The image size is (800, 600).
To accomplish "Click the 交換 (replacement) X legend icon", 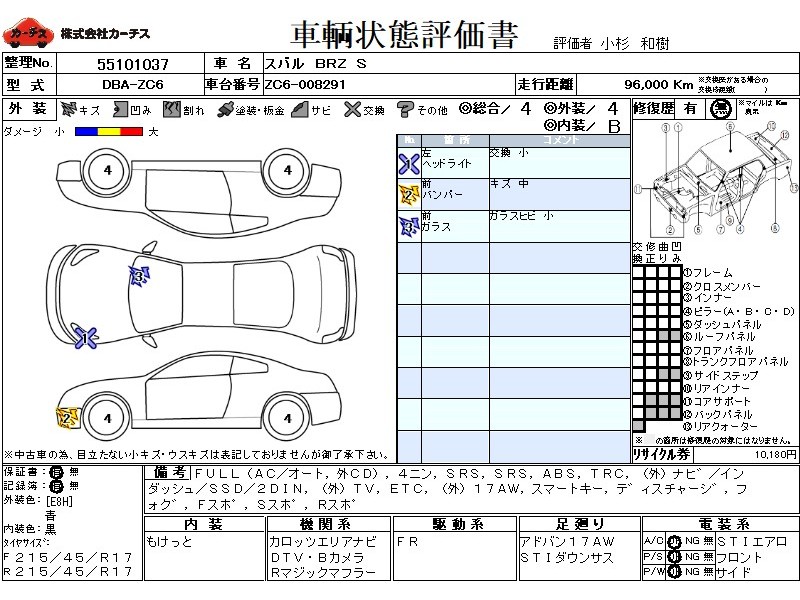I will click(x=351, y=109).
